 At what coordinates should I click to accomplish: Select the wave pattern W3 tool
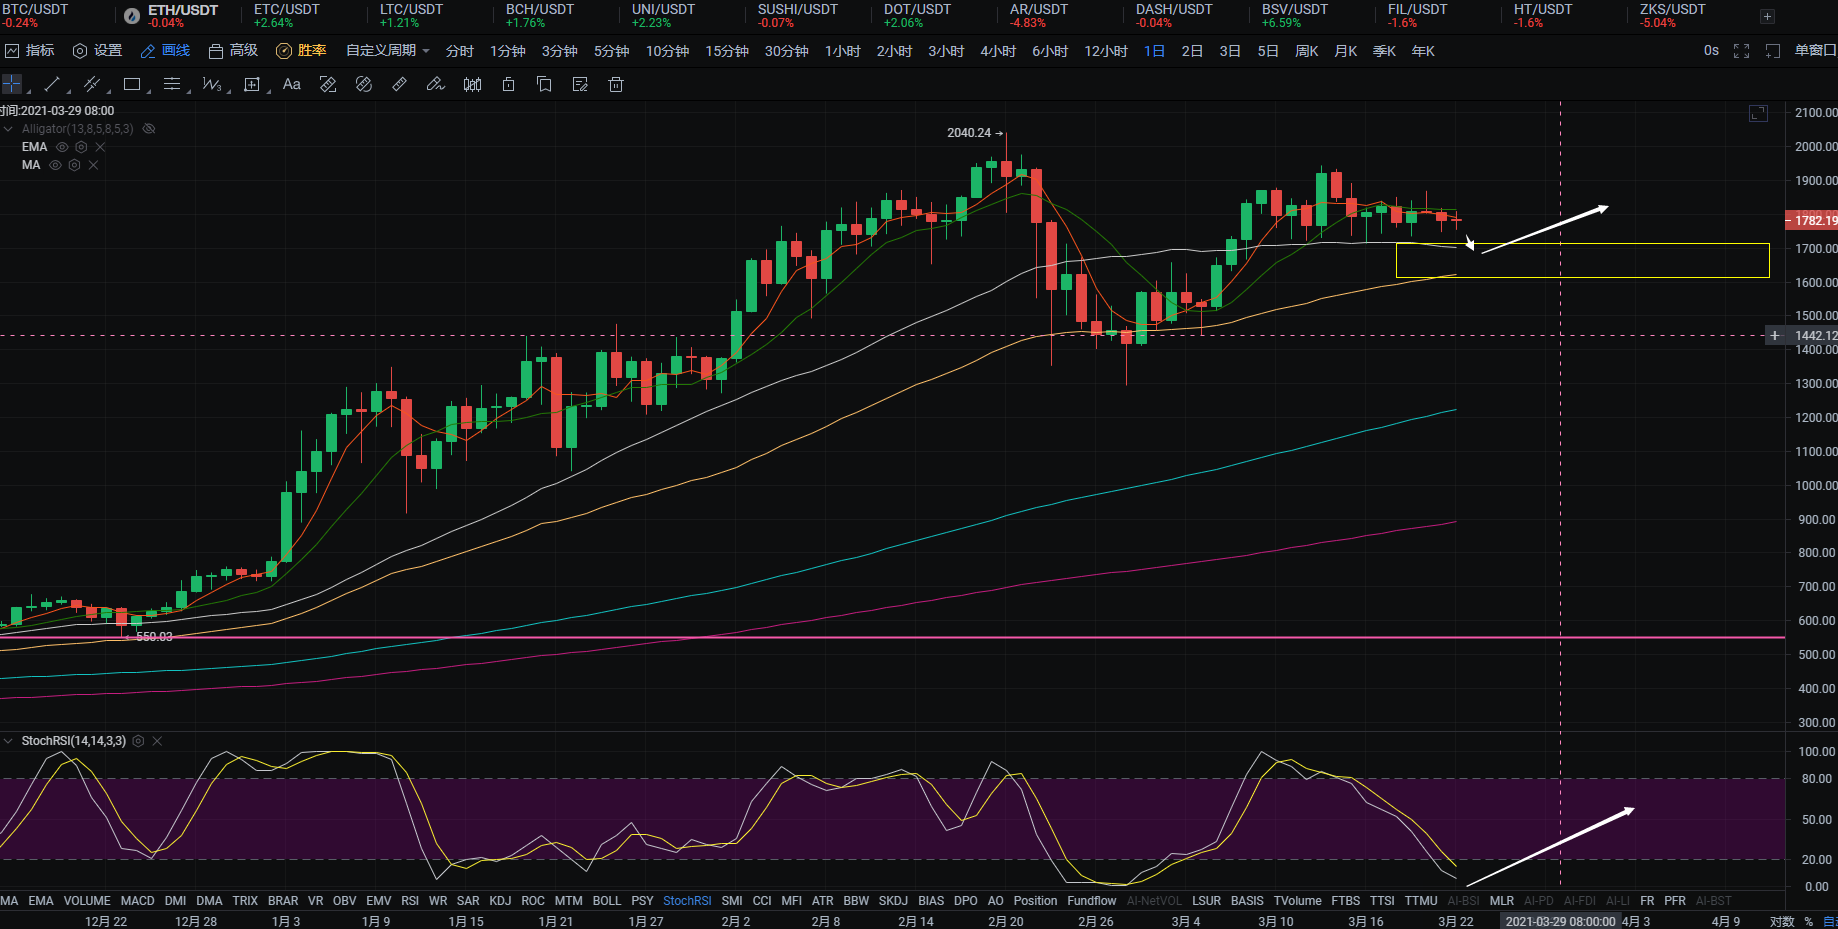(211, 85)
